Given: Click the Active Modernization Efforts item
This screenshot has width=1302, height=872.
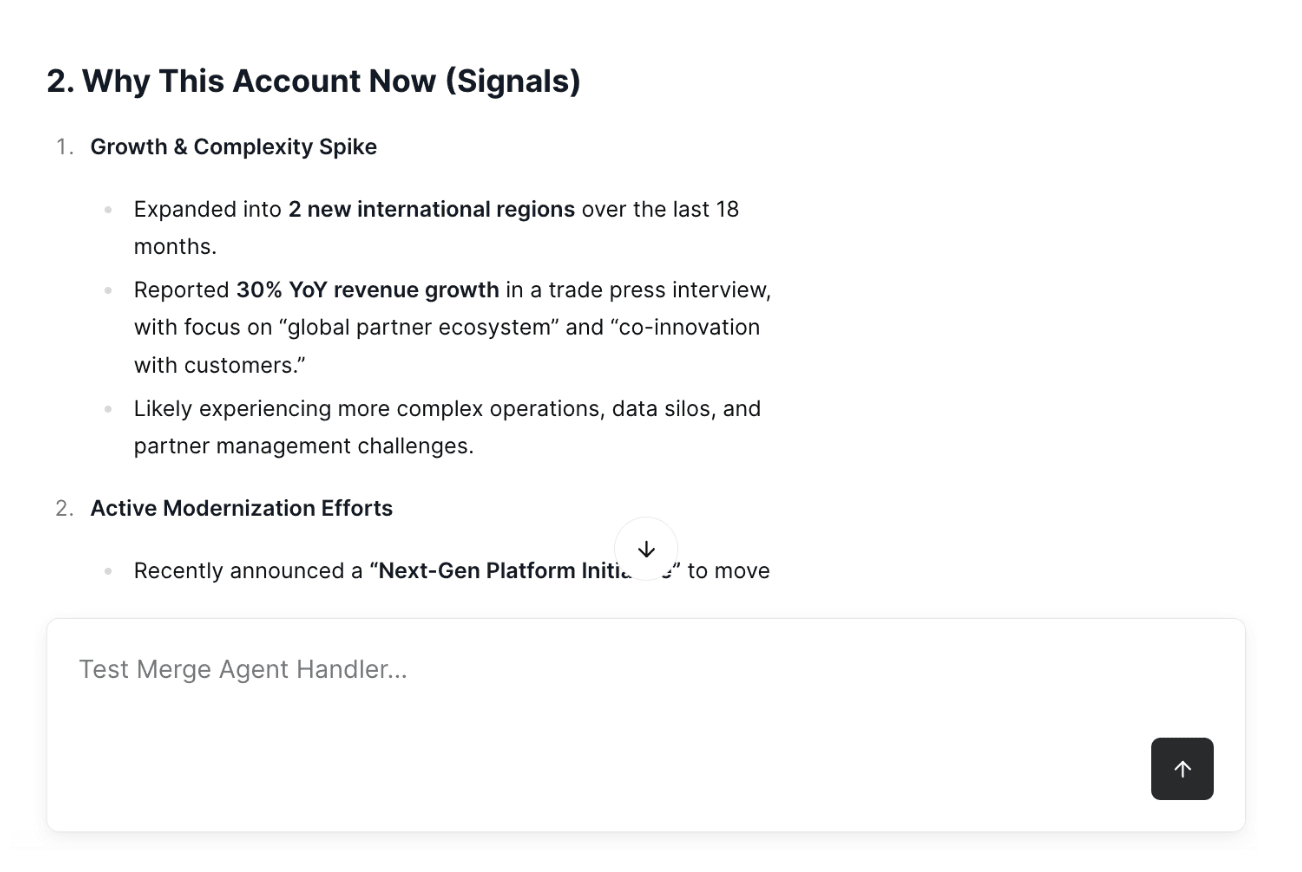Looking at the screenshot, I should (x=241, y=508).
